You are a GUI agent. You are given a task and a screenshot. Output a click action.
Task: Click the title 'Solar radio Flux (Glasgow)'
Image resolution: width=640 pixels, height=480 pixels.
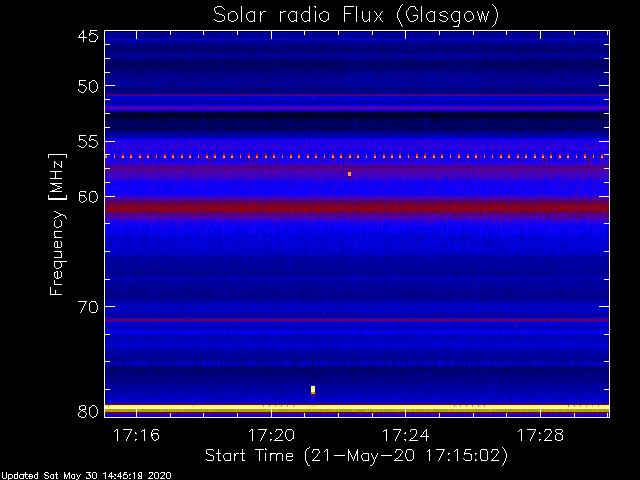tap(356, 16)
